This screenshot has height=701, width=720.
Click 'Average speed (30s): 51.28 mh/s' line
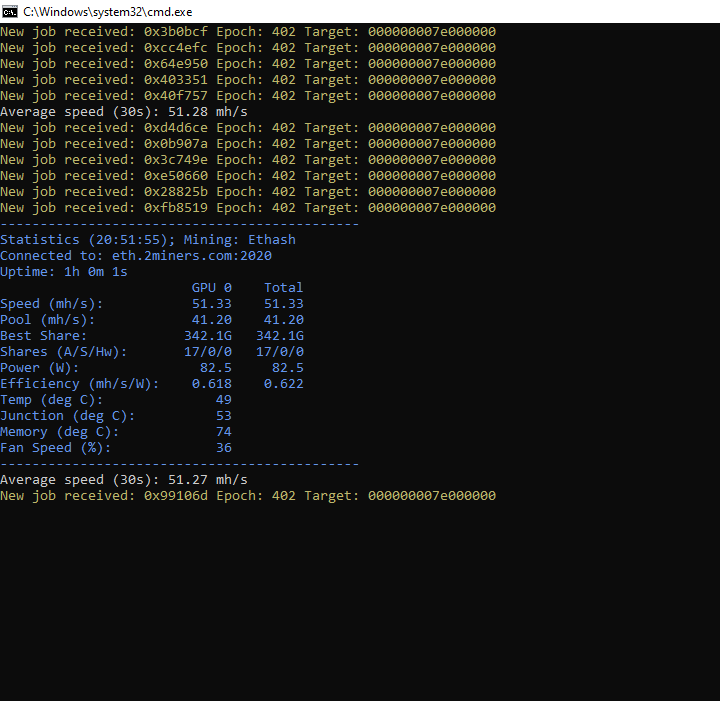point(124,112)
